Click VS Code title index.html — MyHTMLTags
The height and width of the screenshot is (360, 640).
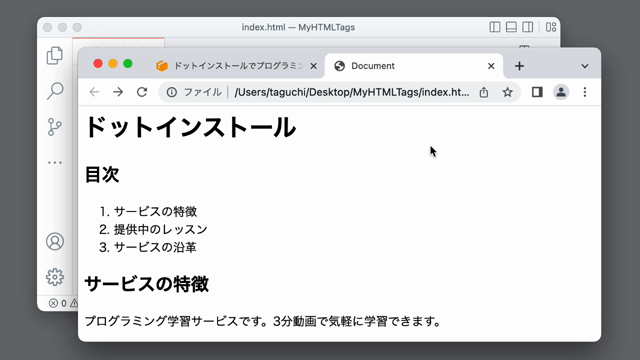coord(298,27)
